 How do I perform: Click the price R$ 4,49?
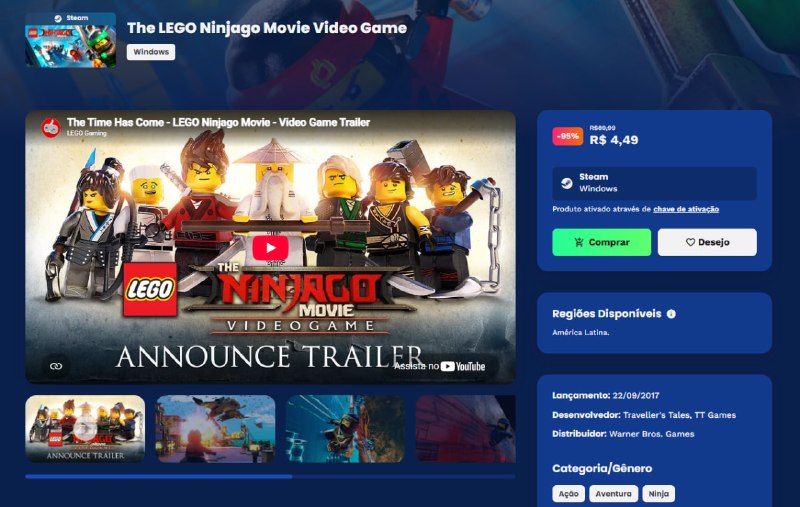pyautogui.click(x=614, y=140)
